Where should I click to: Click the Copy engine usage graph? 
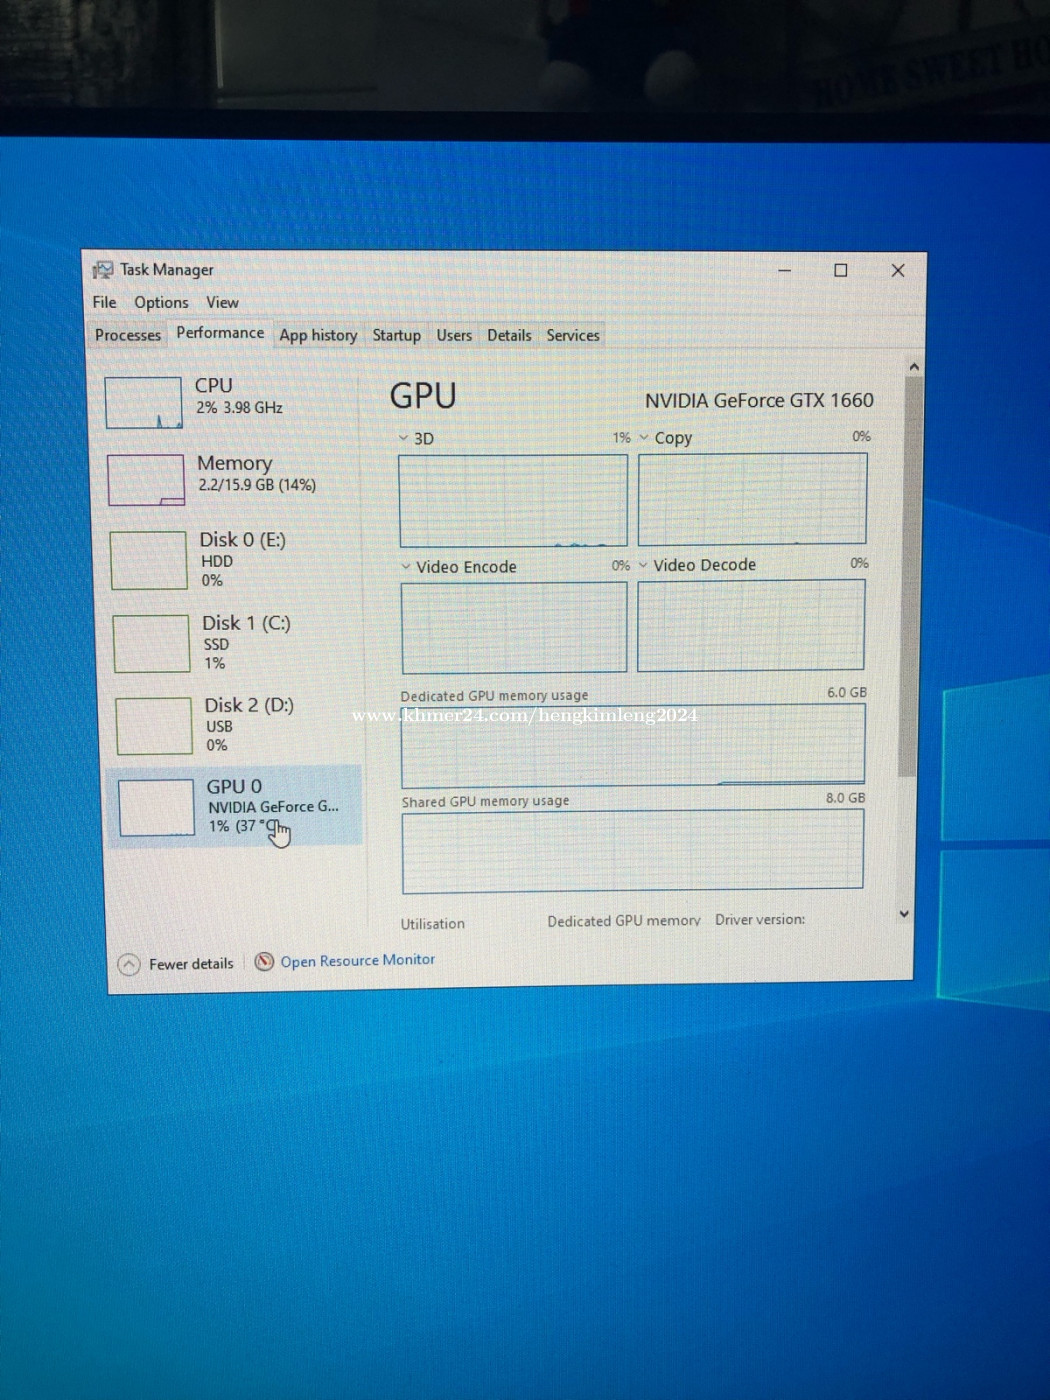752,499
